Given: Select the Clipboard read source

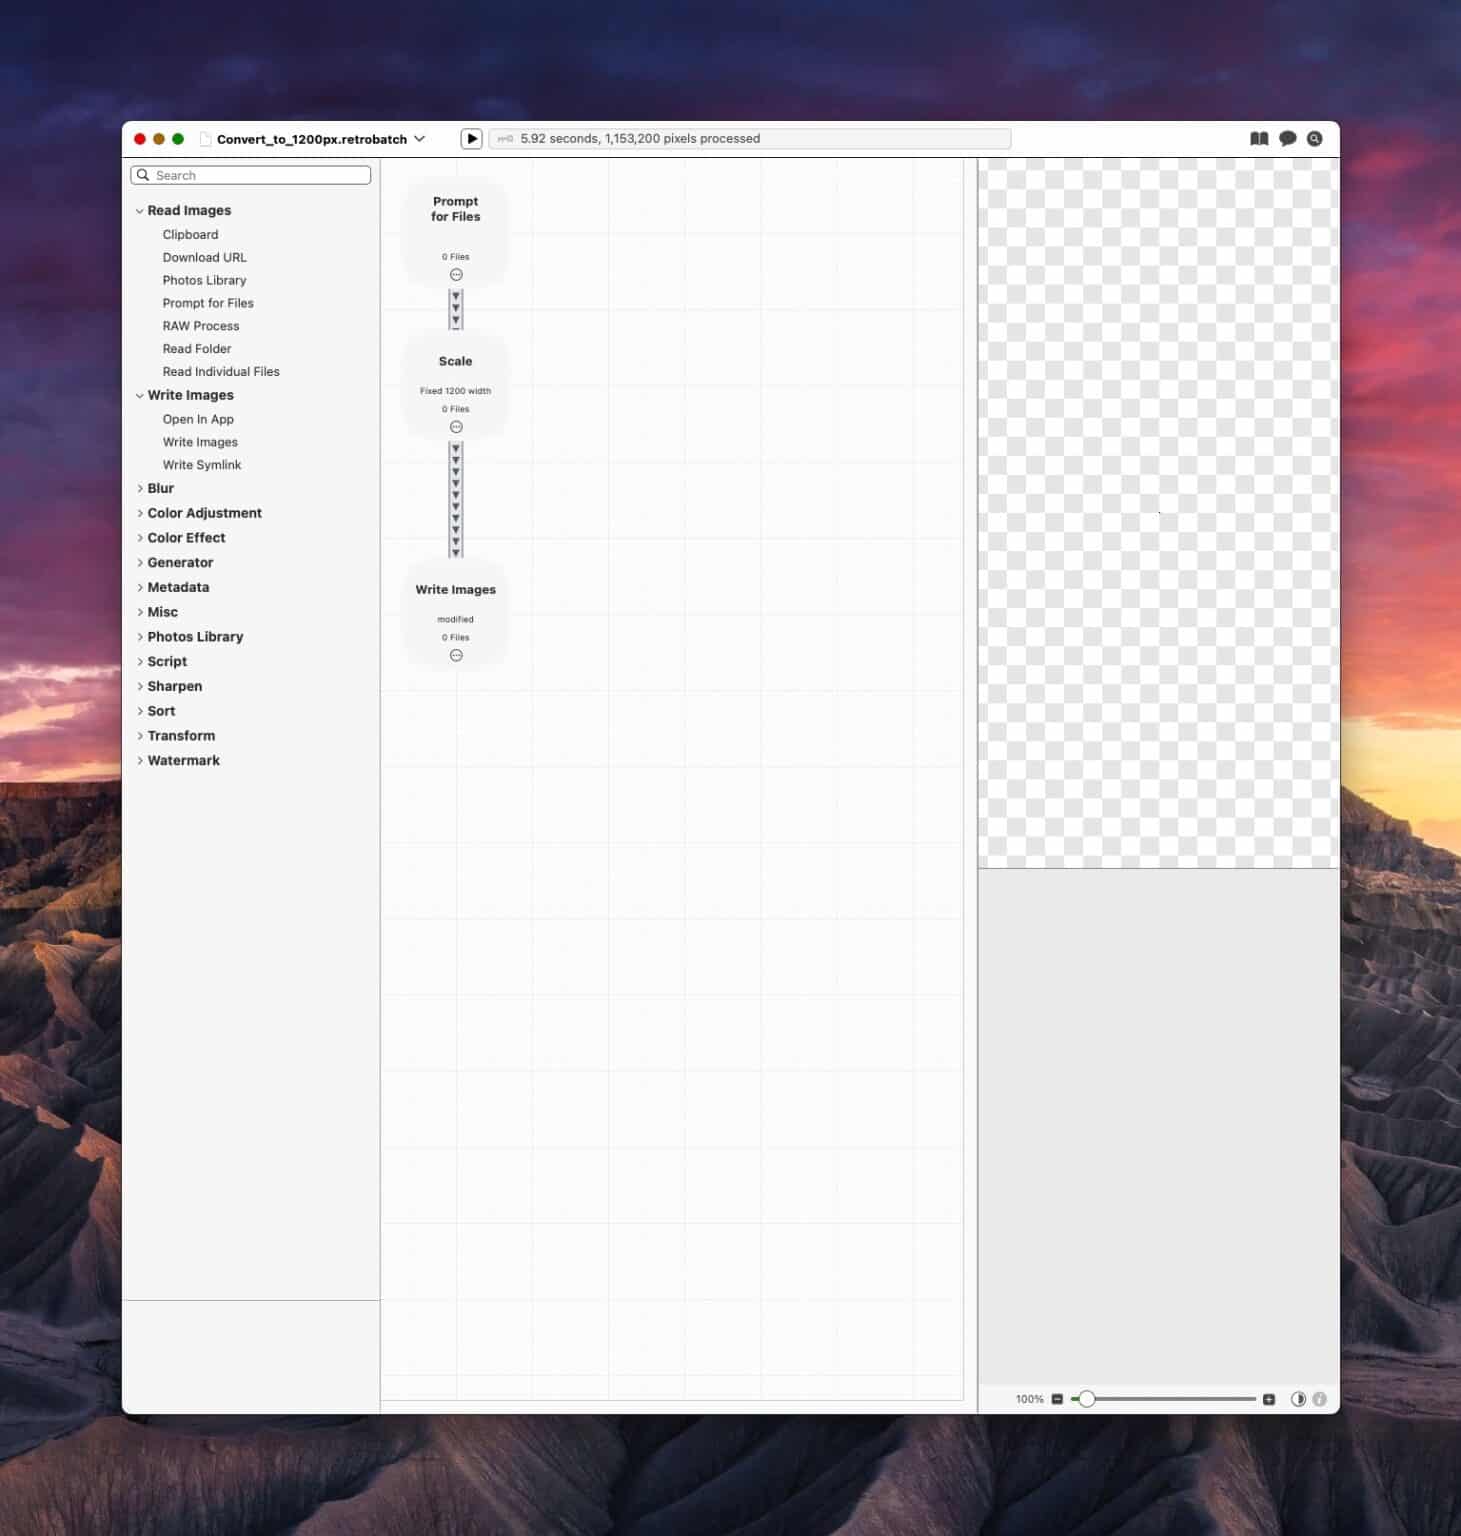Looking at the screenshot, I should point(190,234).
